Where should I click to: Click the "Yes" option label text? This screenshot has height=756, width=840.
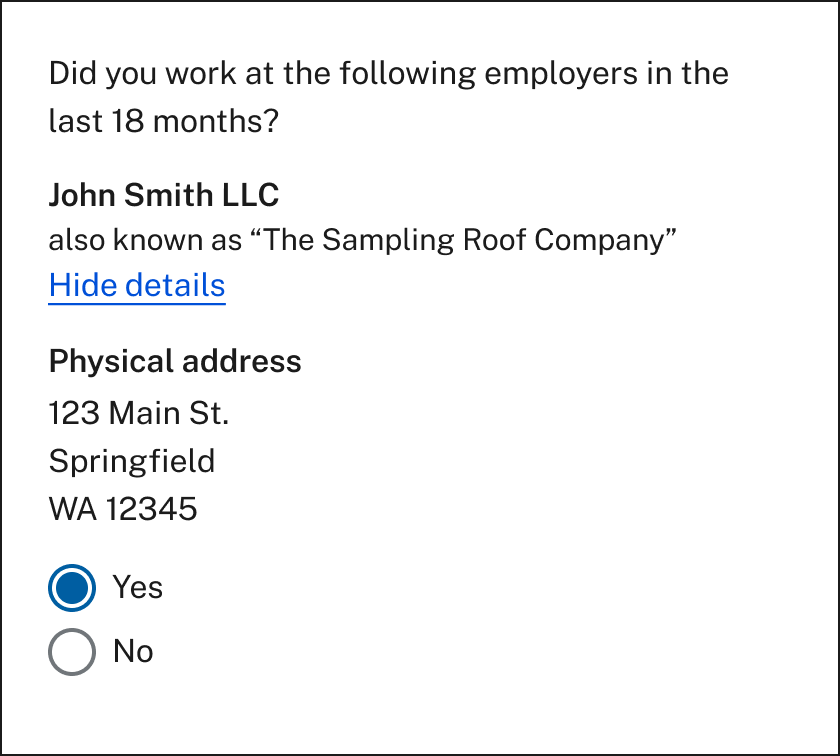(x=138, y=587)
